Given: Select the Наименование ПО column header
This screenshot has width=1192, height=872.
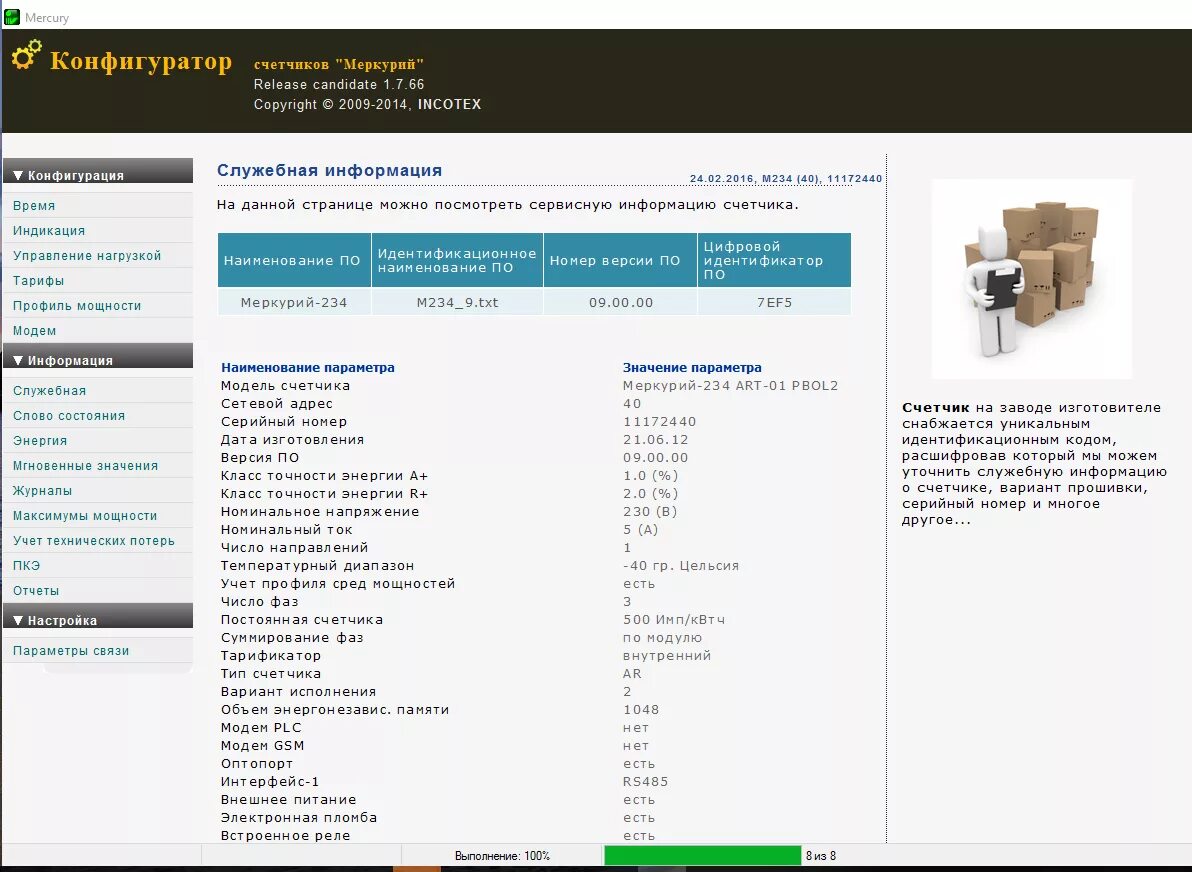Looking at the screenshot, I should click(x=294, y=260).
